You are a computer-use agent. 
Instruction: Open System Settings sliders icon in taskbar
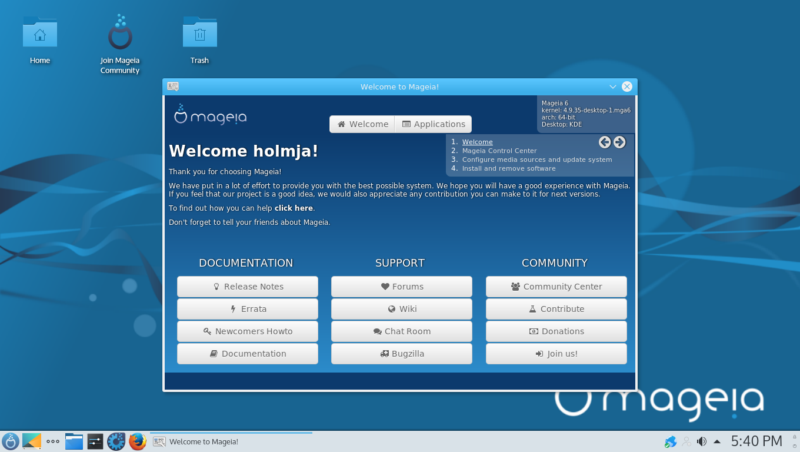[95, 441]
